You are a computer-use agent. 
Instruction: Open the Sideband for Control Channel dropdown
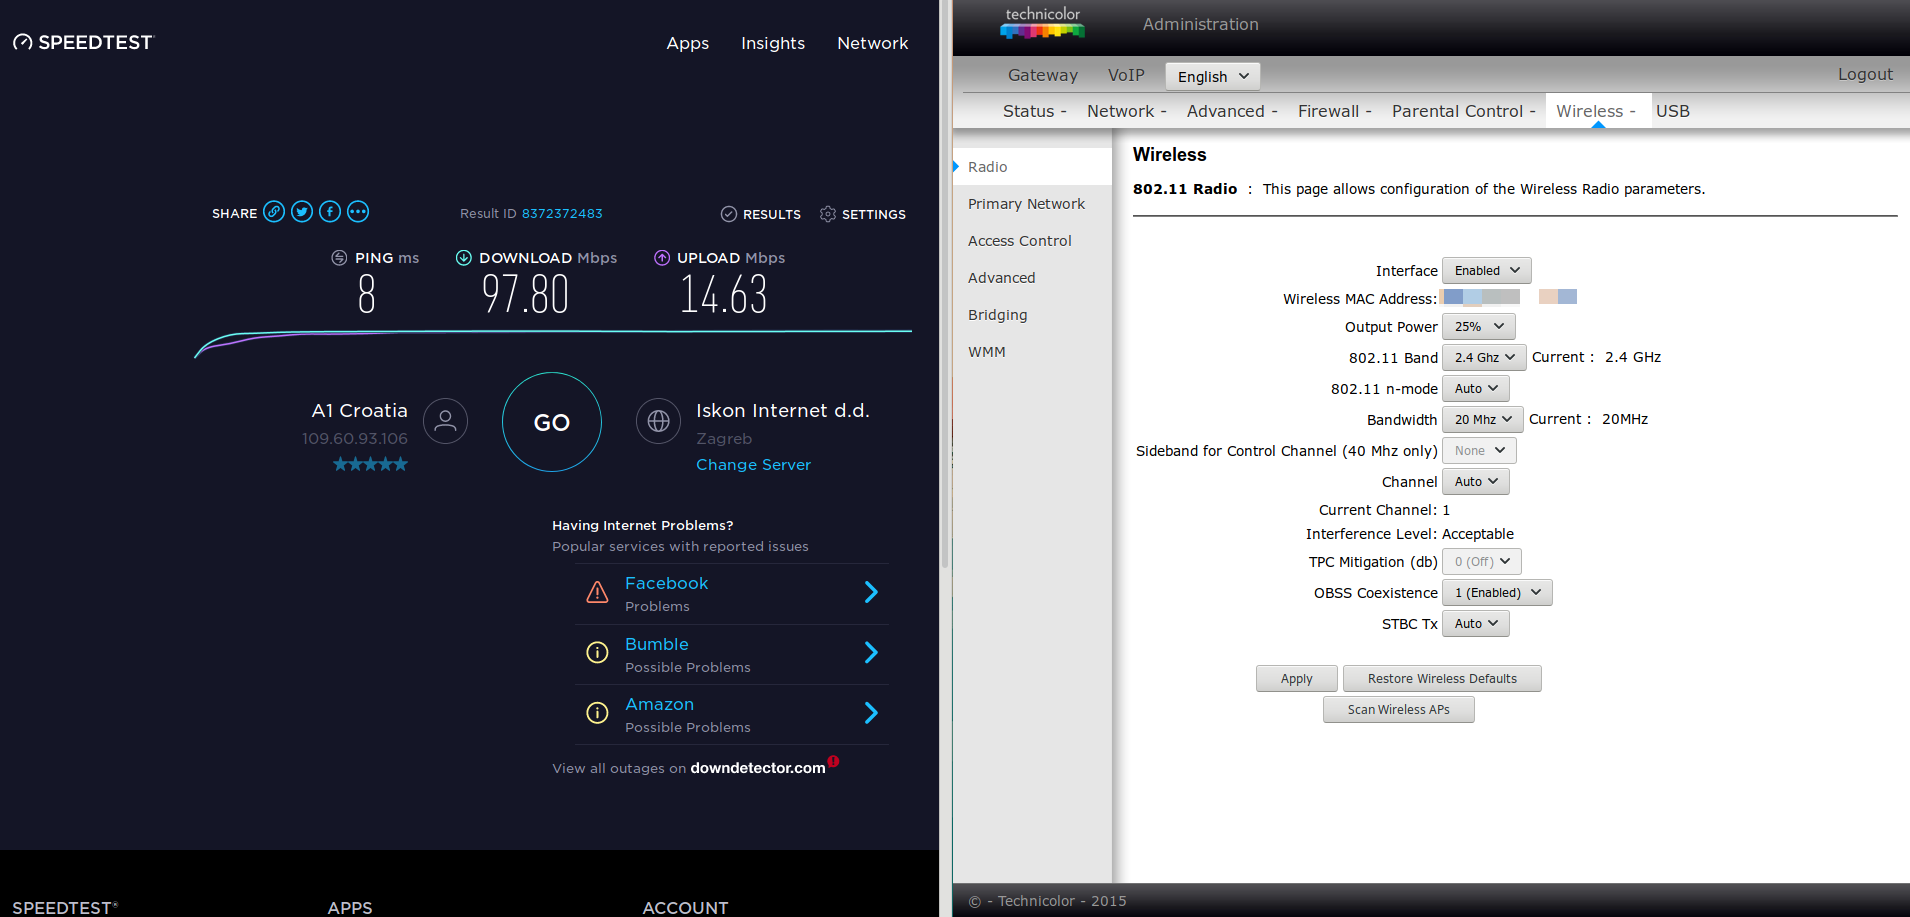pos(1479,451)
